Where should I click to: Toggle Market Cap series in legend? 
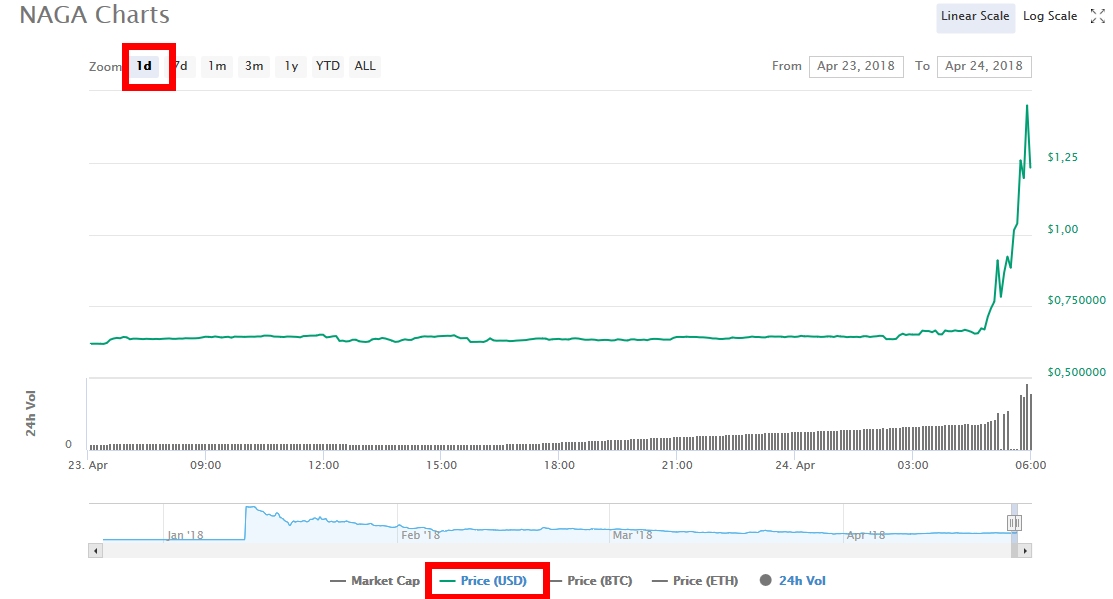click(375, 581)
